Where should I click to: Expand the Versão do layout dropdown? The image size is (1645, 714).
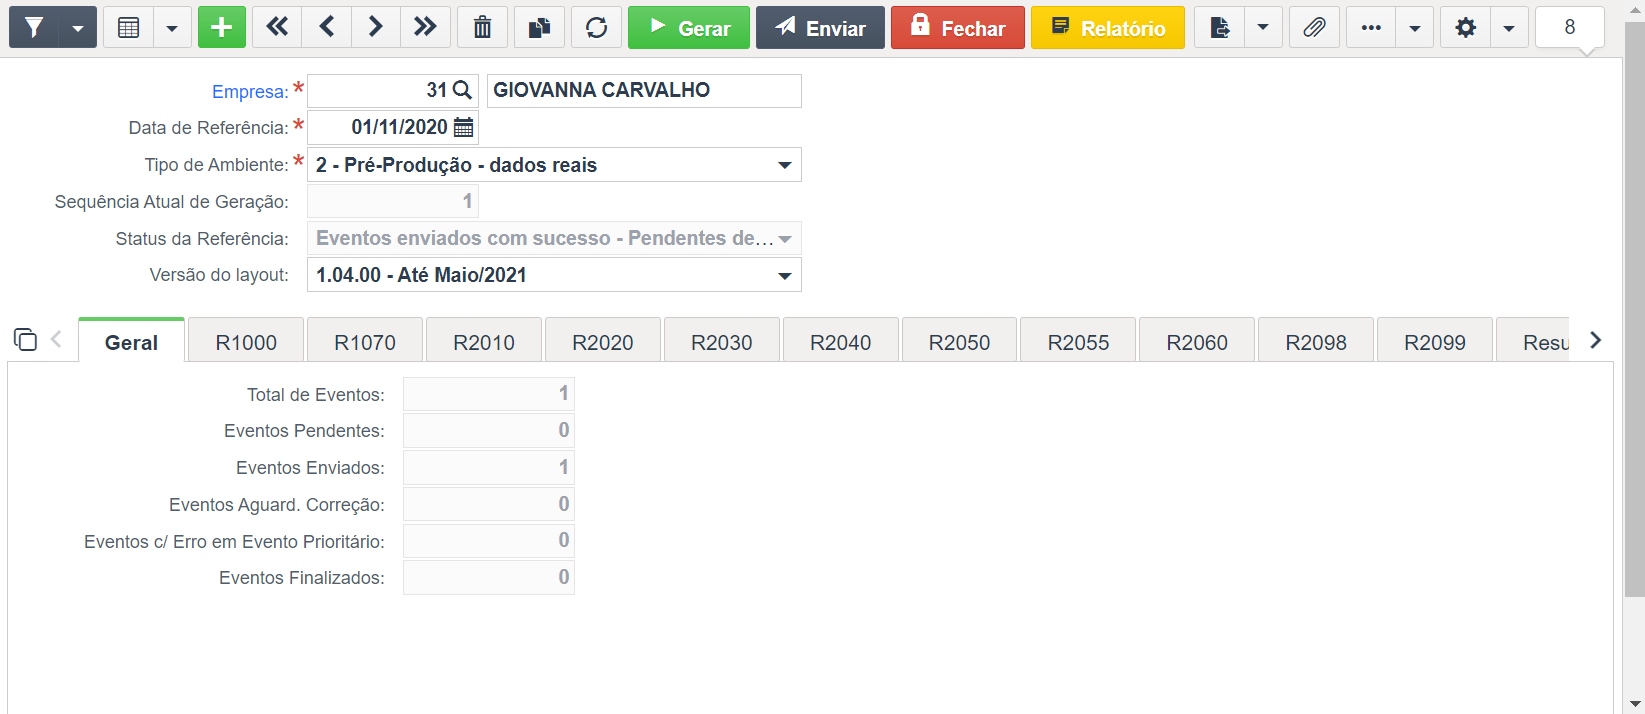[x=785, y=275]
